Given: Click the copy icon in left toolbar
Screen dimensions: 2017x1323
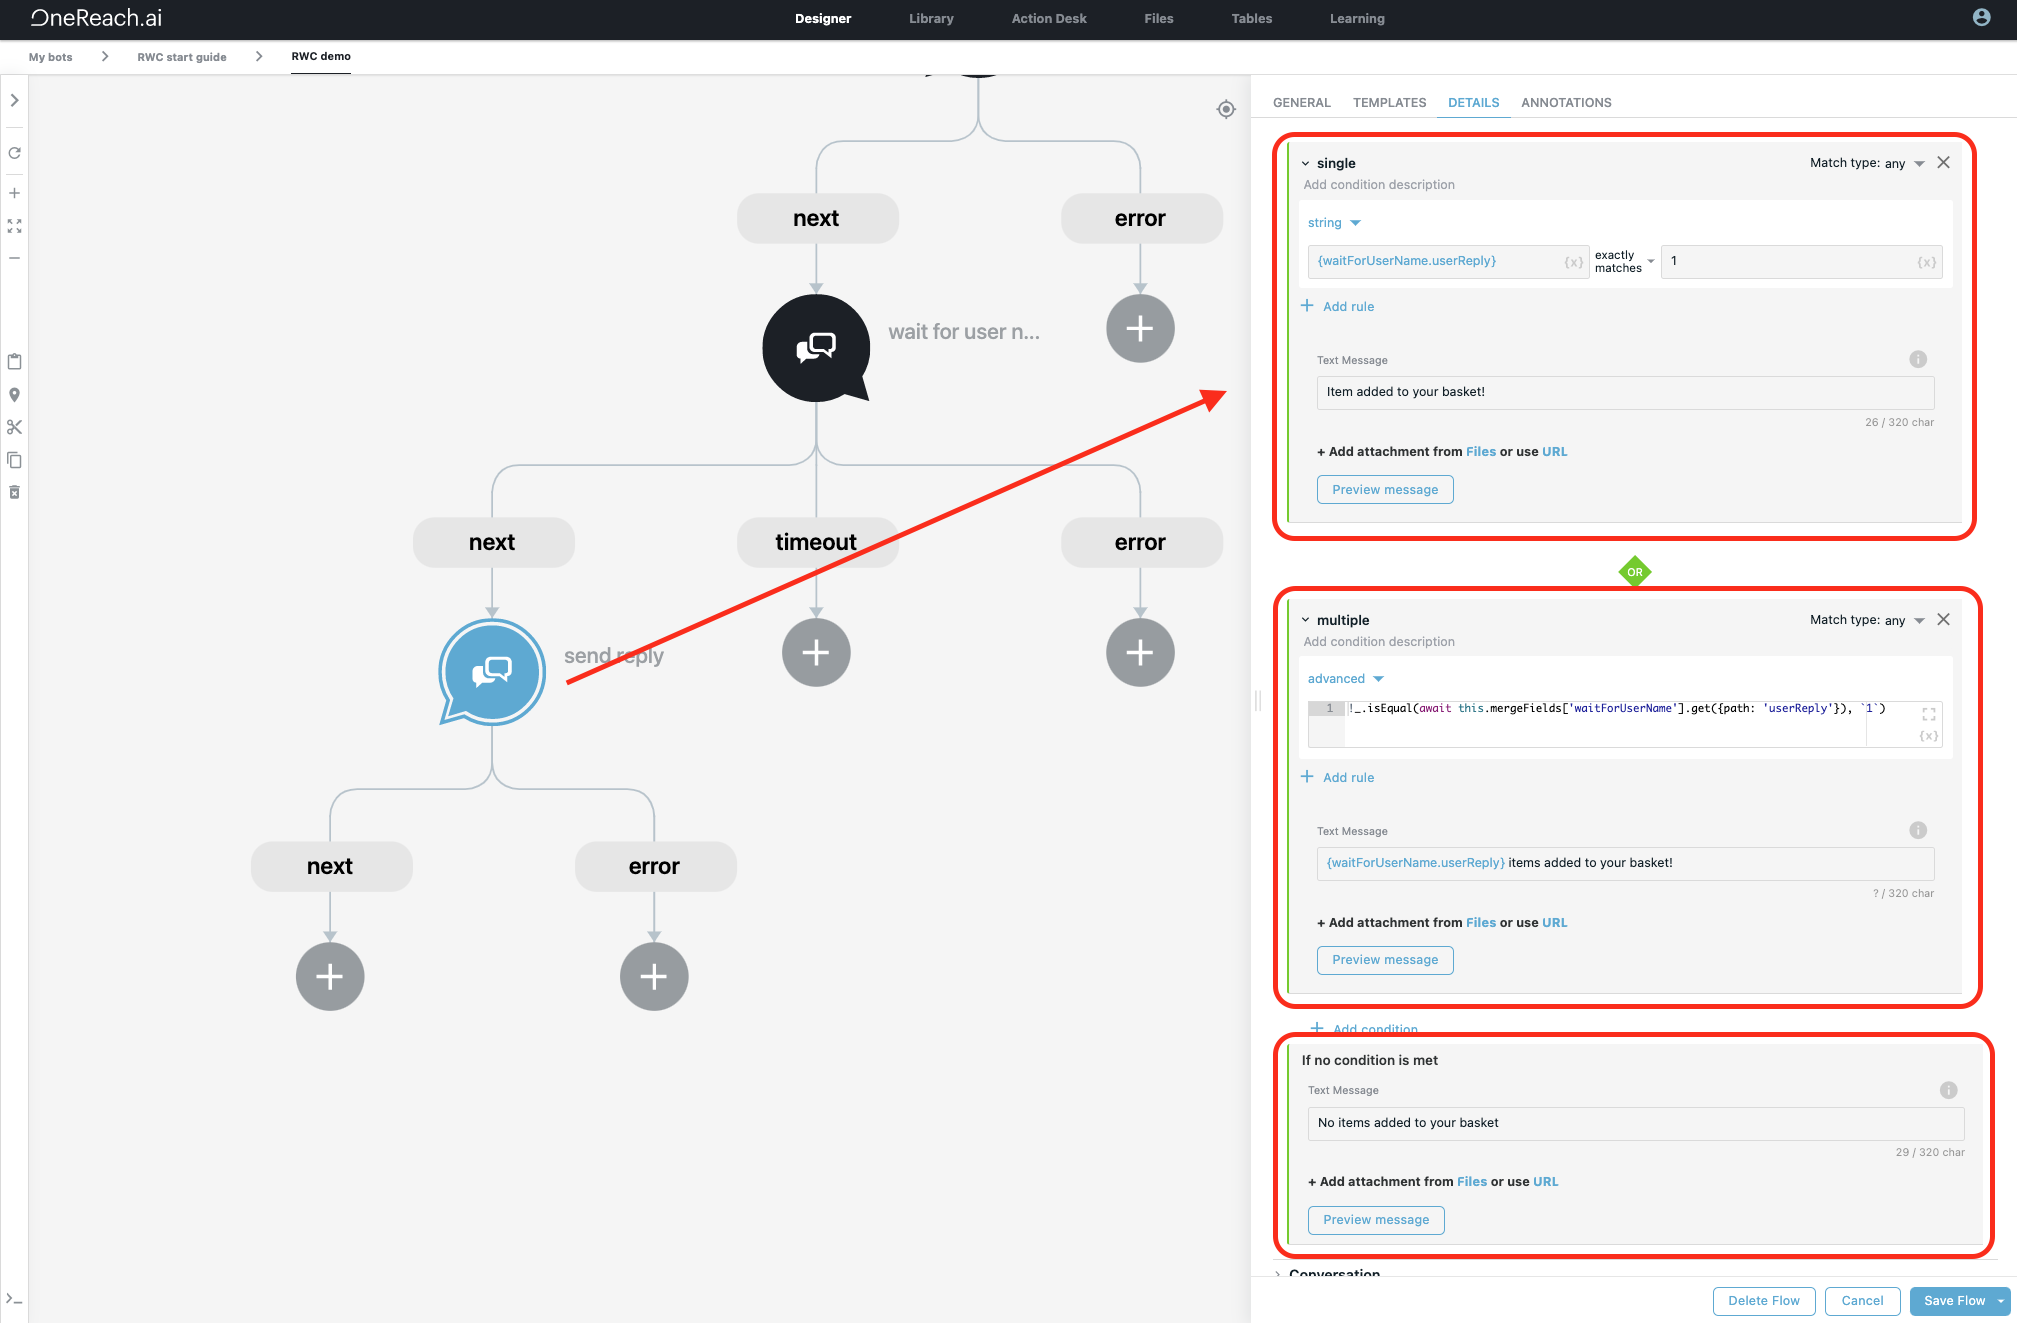Looking at the screenshot, I should point(14,460).
